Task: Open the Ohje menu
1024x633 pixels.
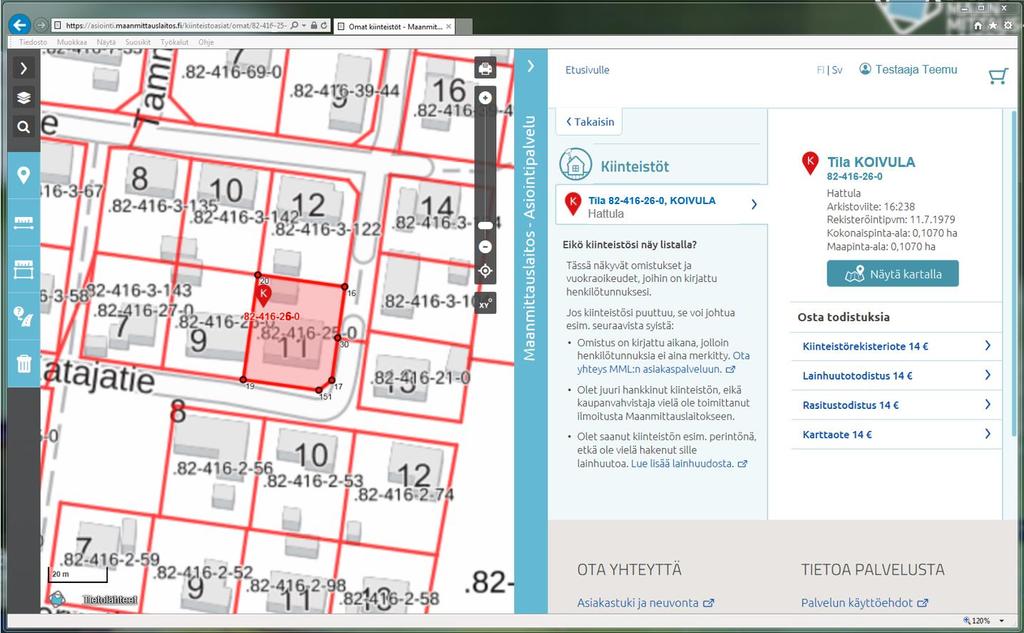Action: pyautogui.click(x=206, y=42)
